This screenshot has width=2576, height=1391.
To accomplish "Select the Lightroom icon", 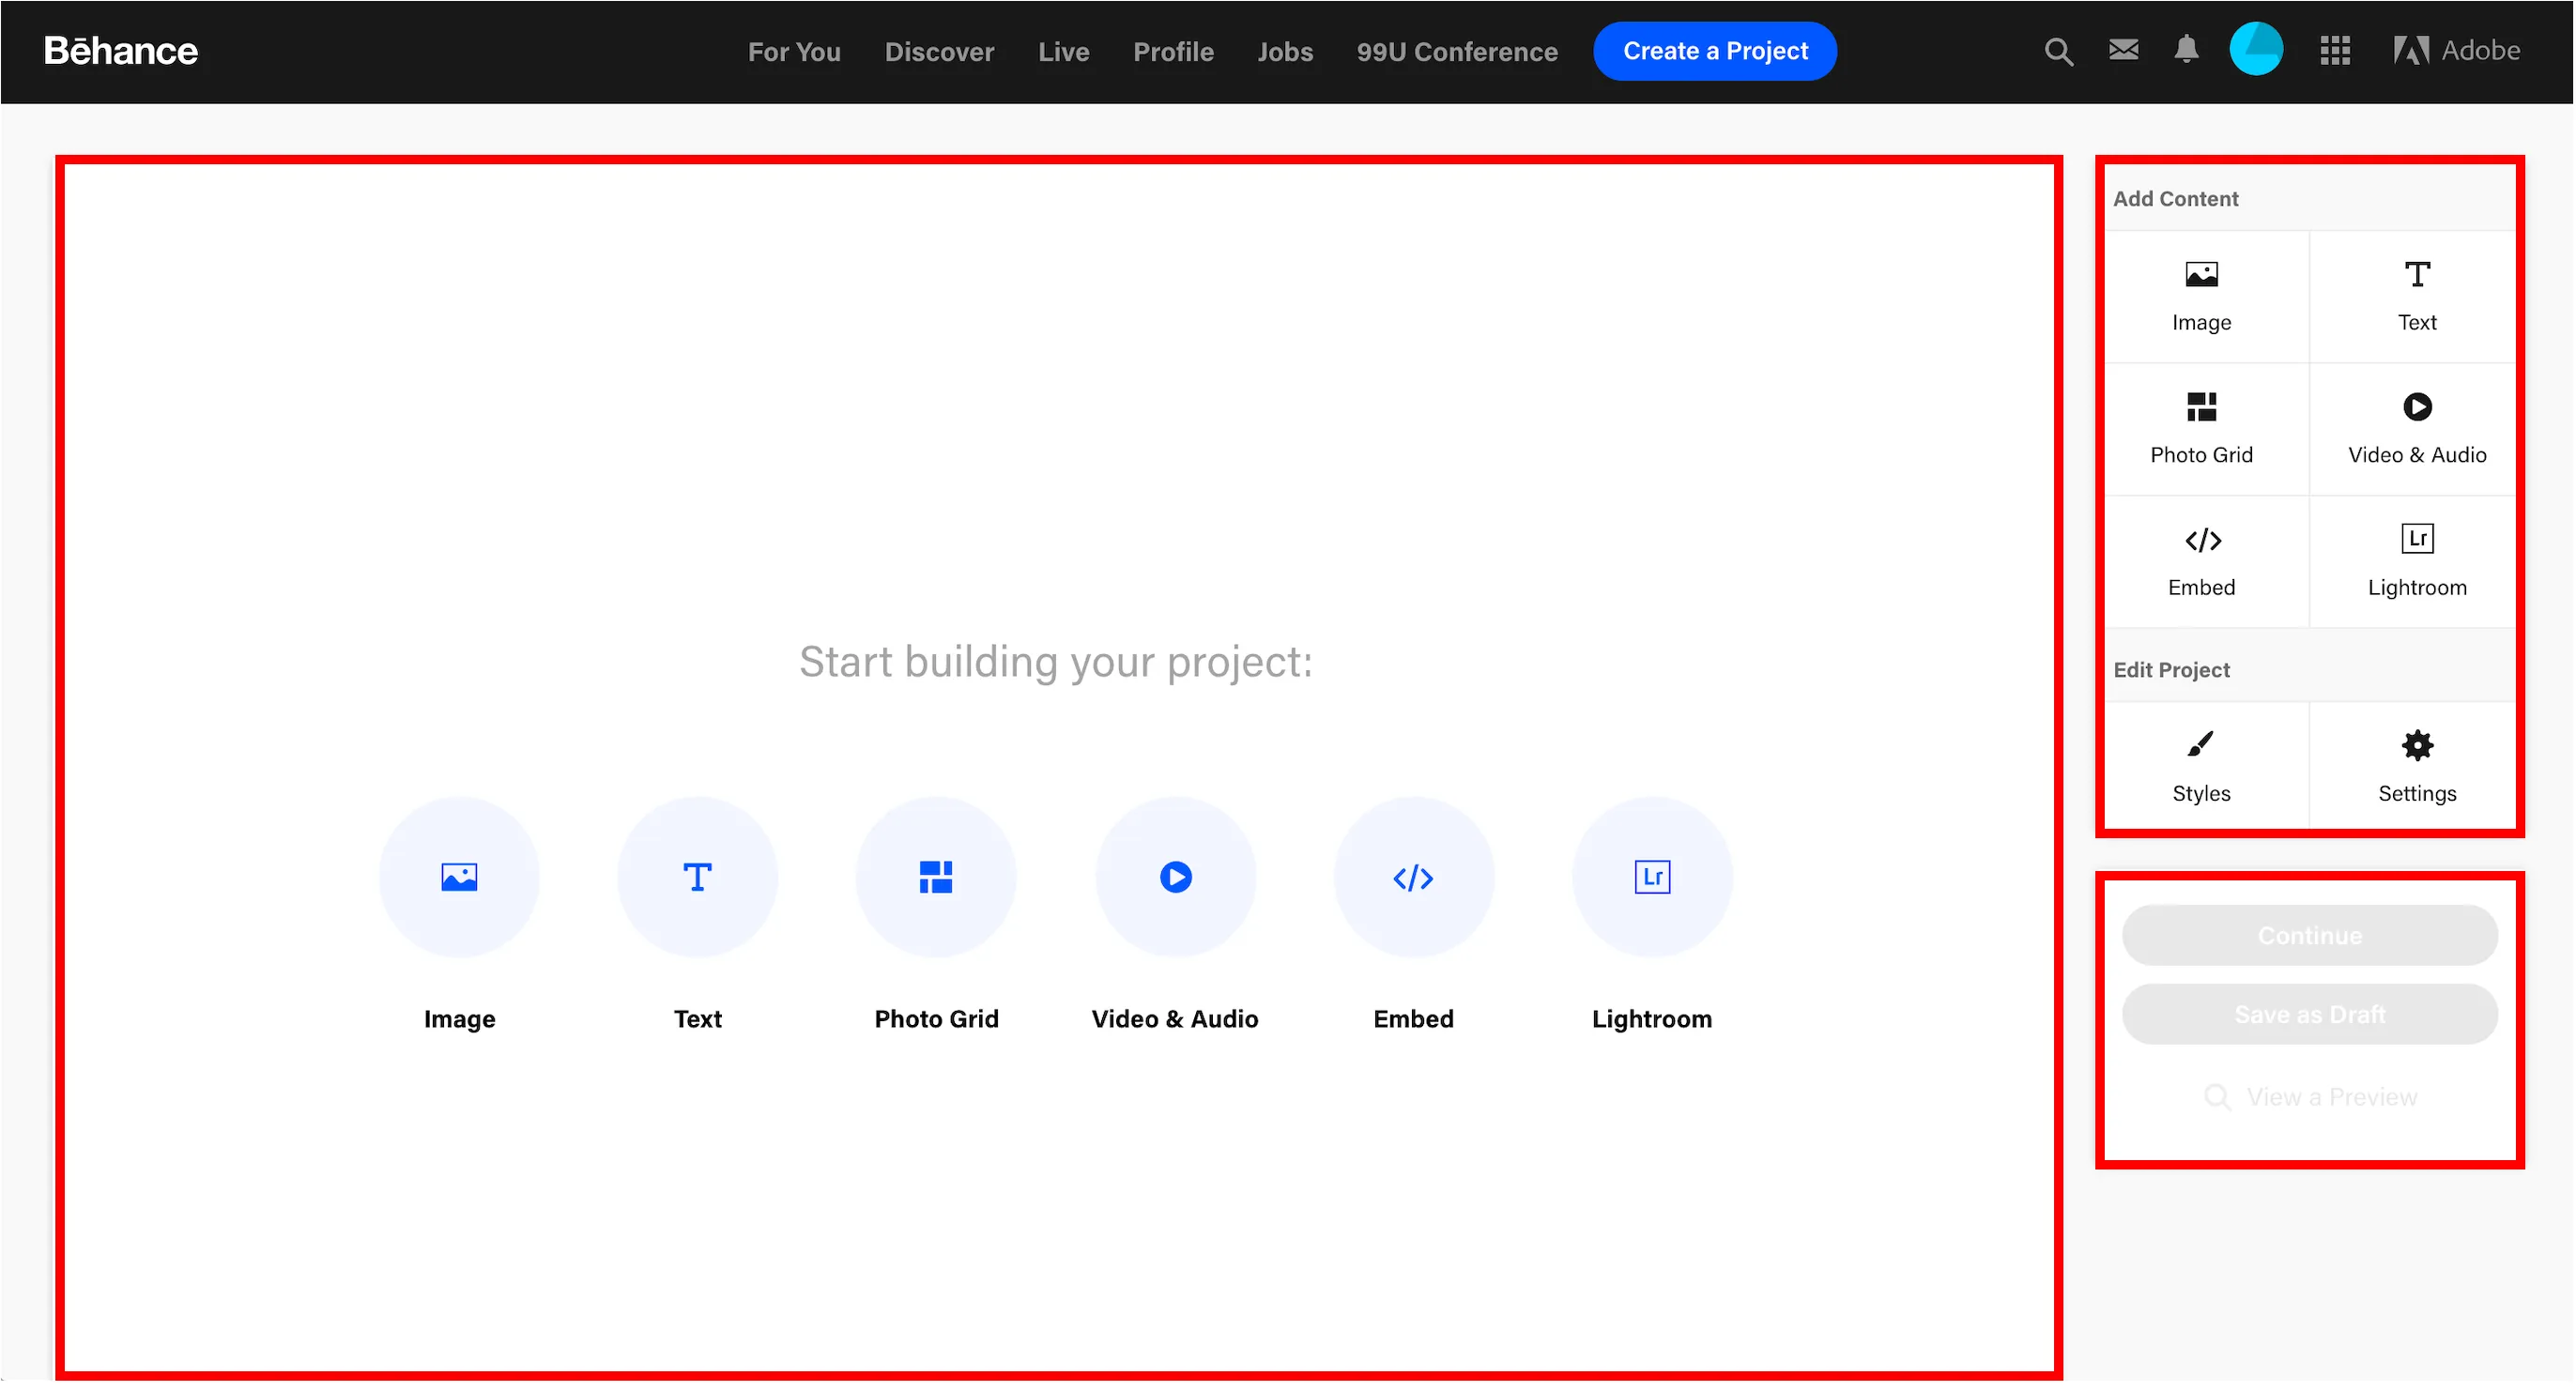I will (x=1649, y=876).
